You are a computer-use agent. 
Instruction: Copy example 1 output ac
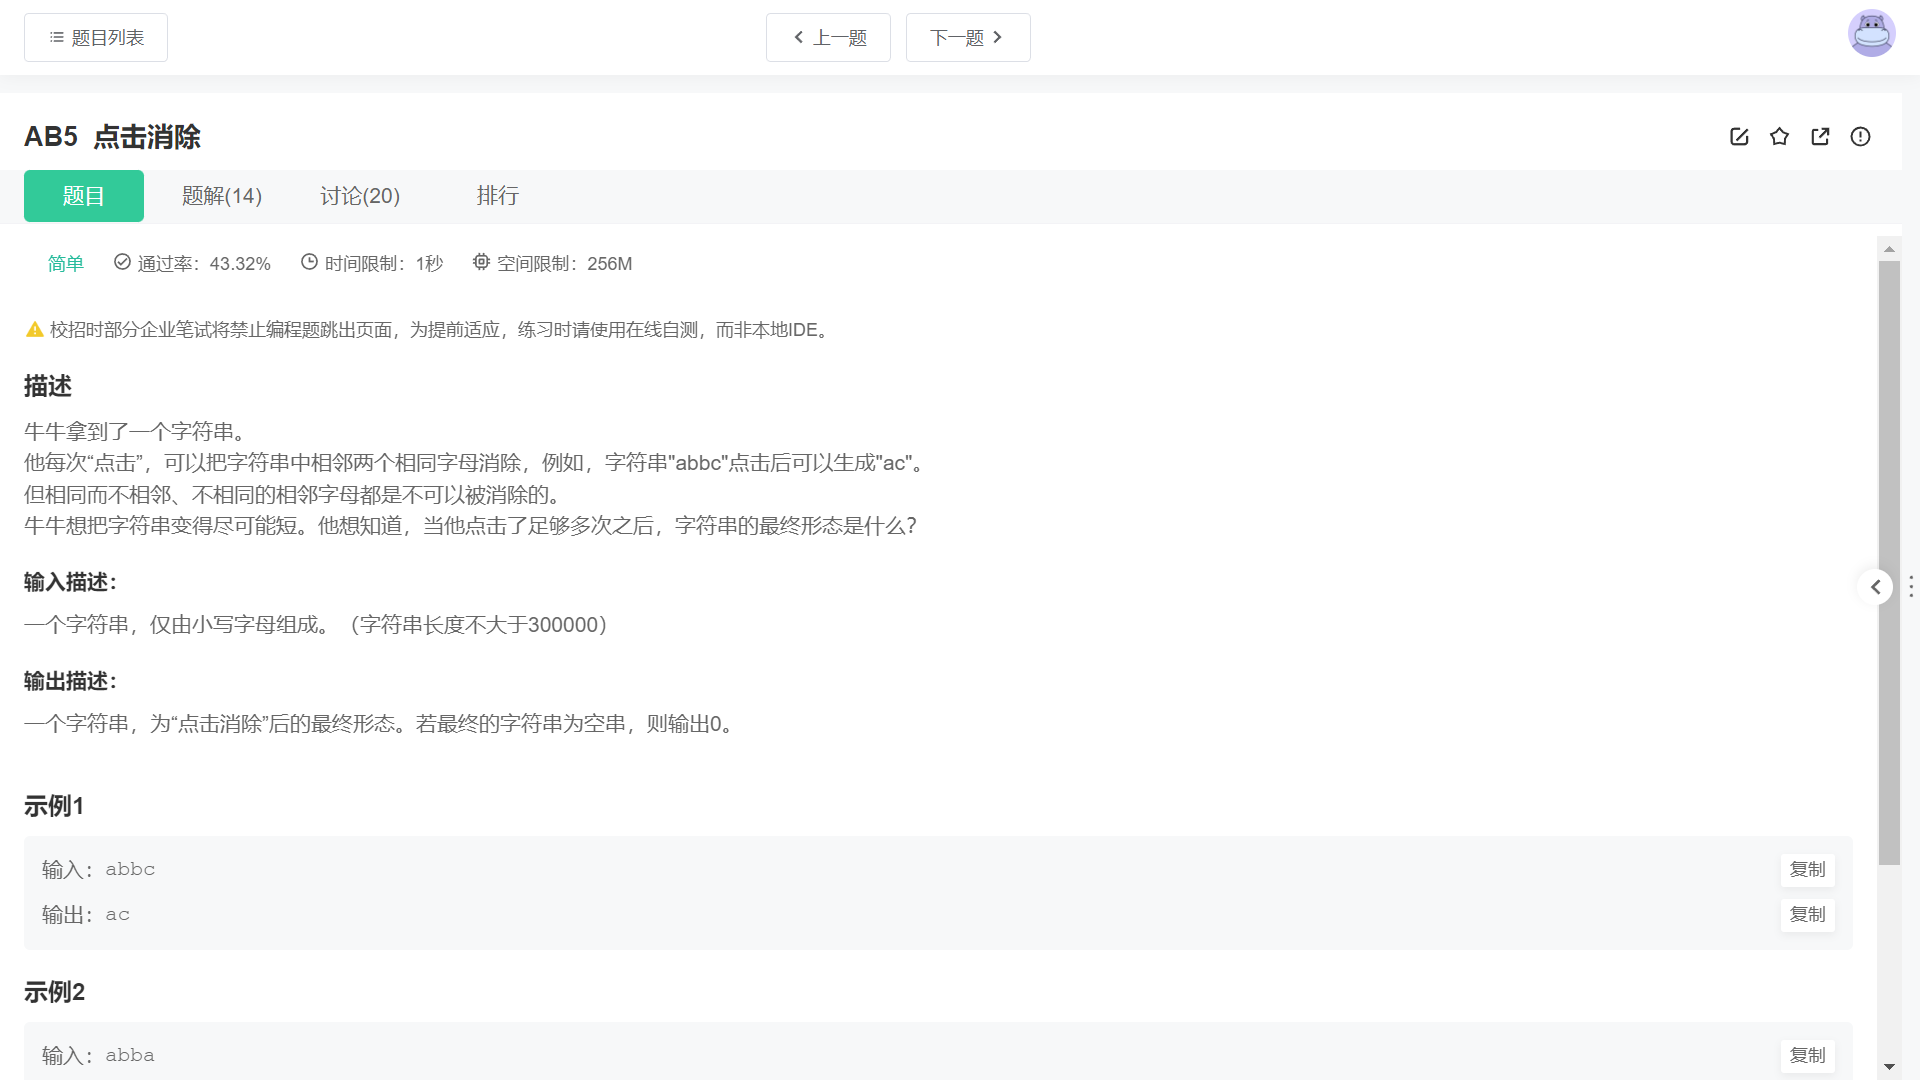pyautogui.click(x=1807, y=915)
